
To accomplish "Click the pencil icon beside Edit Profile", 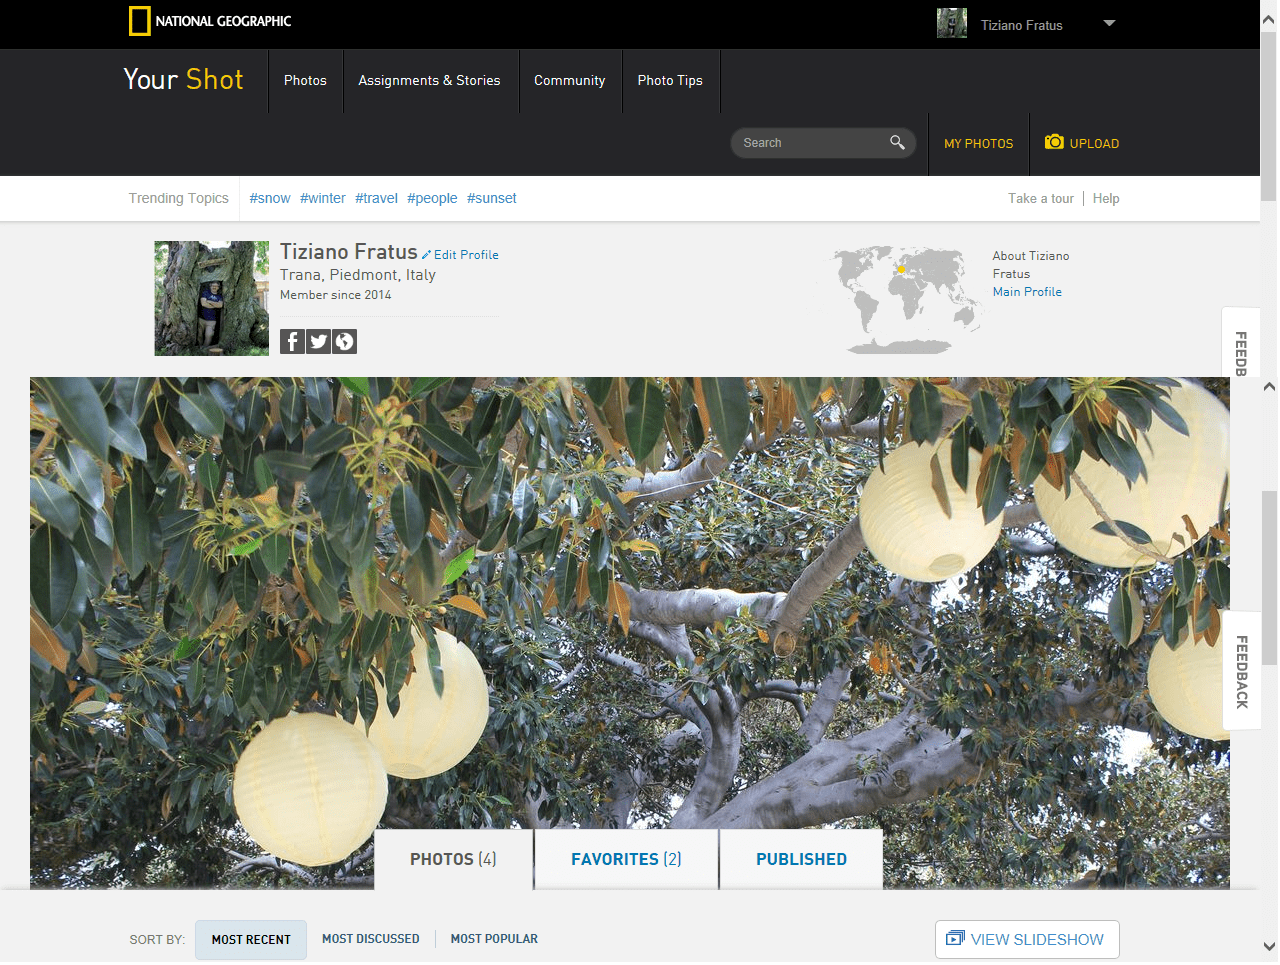I will point(426,254).
